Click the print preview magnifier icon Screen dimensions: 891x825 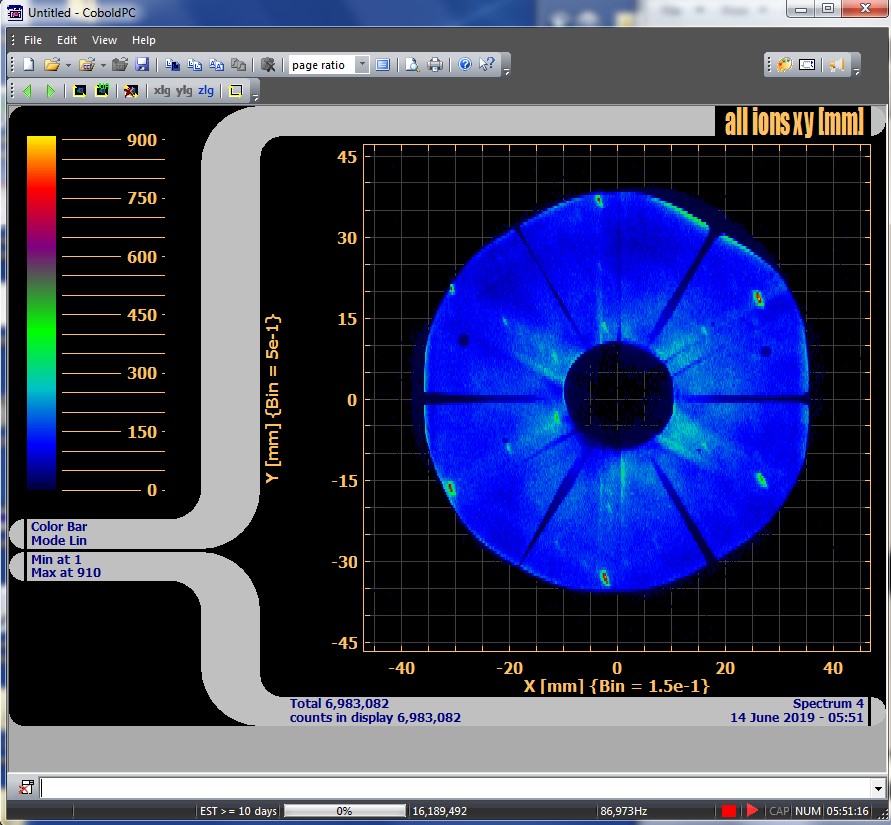coord(412,65)
